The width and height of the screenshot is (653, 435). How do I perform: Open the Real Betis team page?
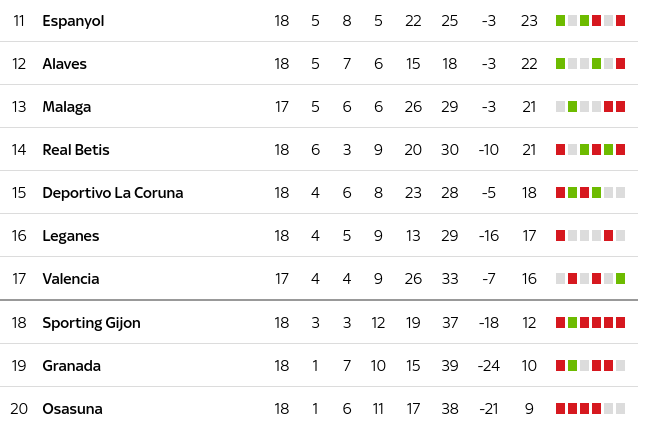pyautogui.click(x=76, y=150)
